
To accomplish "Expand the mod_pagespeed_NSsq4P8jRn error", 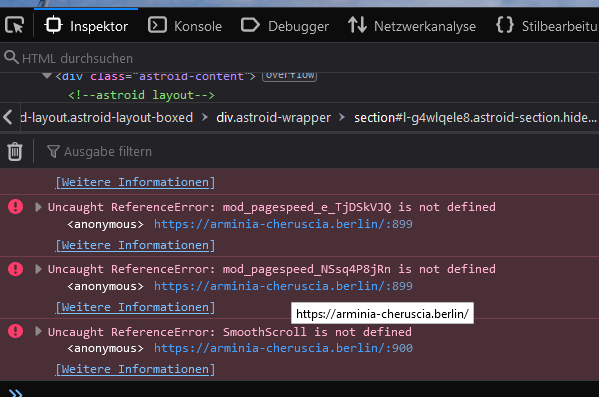I will click(x=38, y=269).
